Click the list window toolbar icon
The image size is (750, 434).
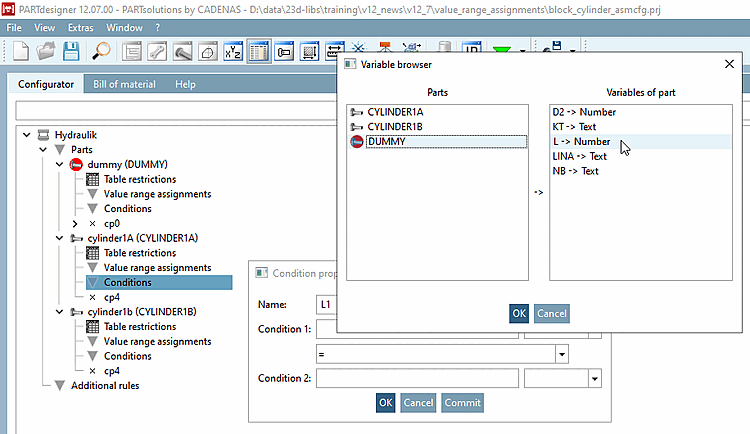(x=132, y=52)
